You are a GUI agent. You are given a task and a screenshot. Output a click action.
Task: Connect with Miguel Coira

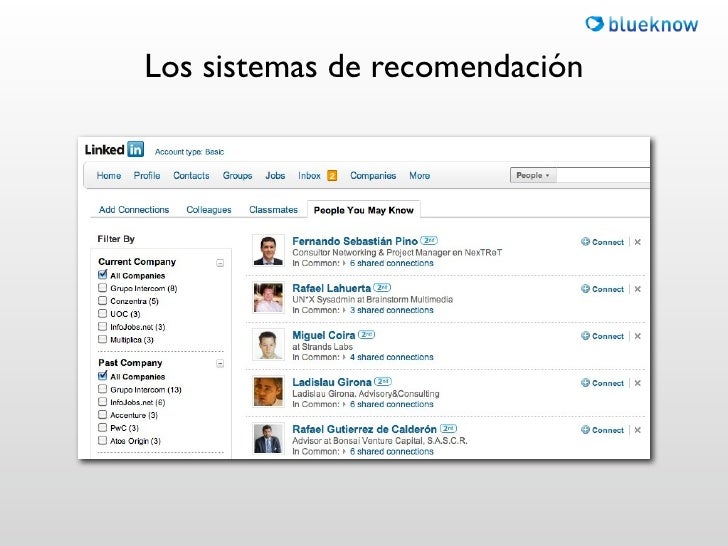pyautogui.click(x=602, y=336)
